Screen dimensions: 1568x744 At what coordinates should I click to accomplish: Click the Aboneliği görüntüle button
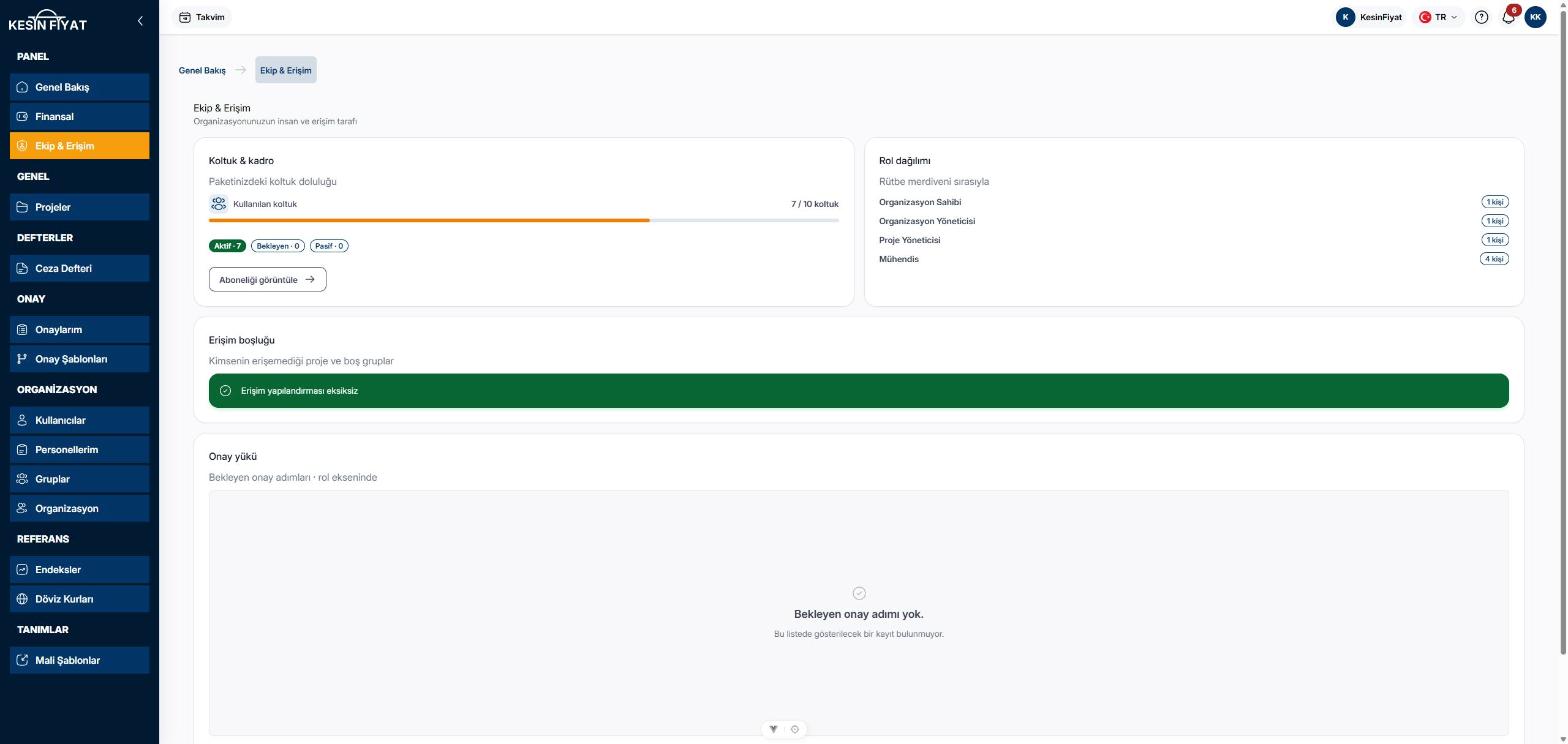[267, 280]
